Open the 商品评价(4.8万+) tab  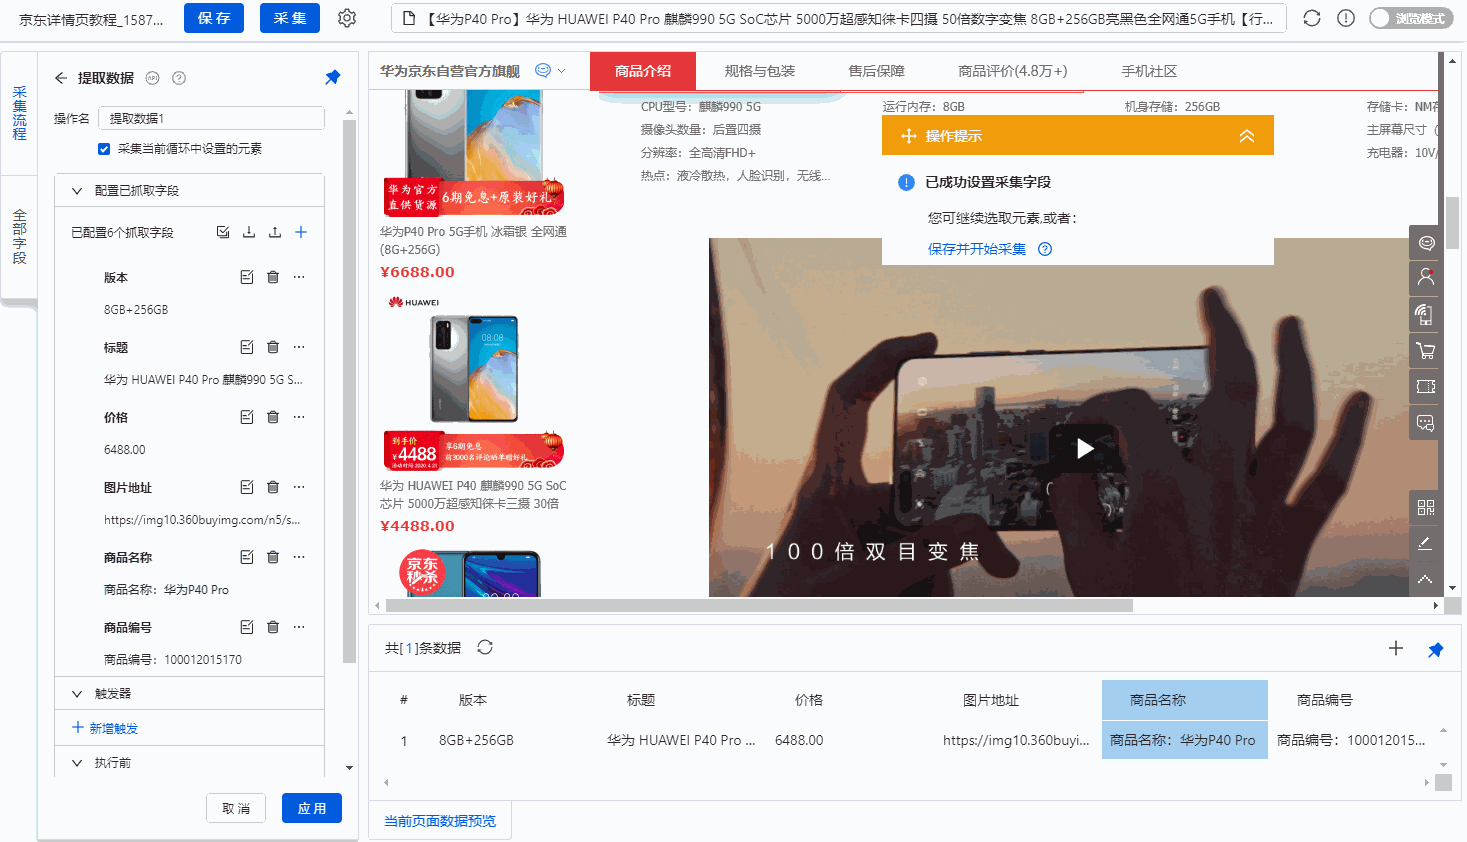click(1012, 71)
